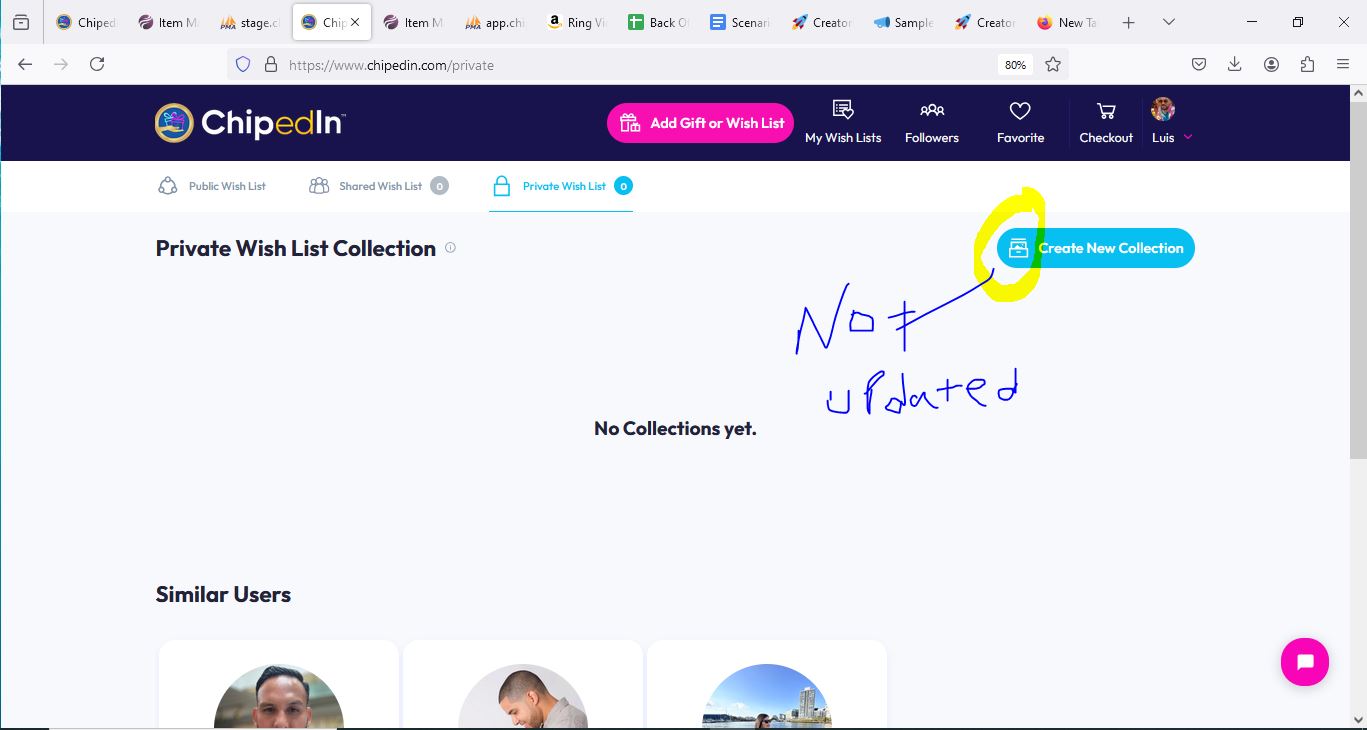Click second similar user photo
This screenshot has width=1367, height=730.
(x=523, y=698)
